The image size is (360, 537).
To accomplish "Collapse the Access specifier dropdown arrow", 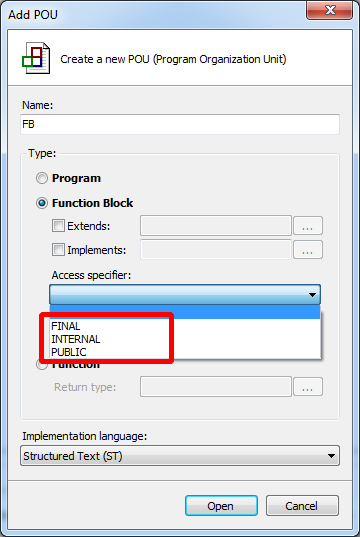I will point(312,295).
